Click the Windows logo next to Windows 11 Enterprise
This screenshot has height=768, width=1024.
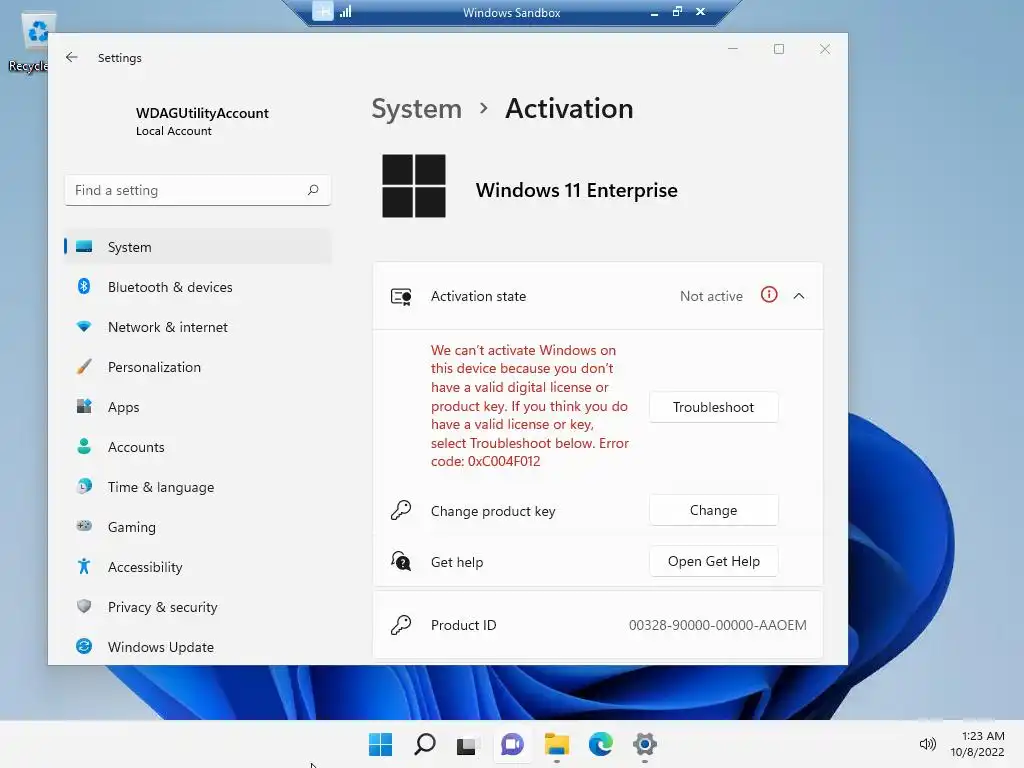click(413, 186)
